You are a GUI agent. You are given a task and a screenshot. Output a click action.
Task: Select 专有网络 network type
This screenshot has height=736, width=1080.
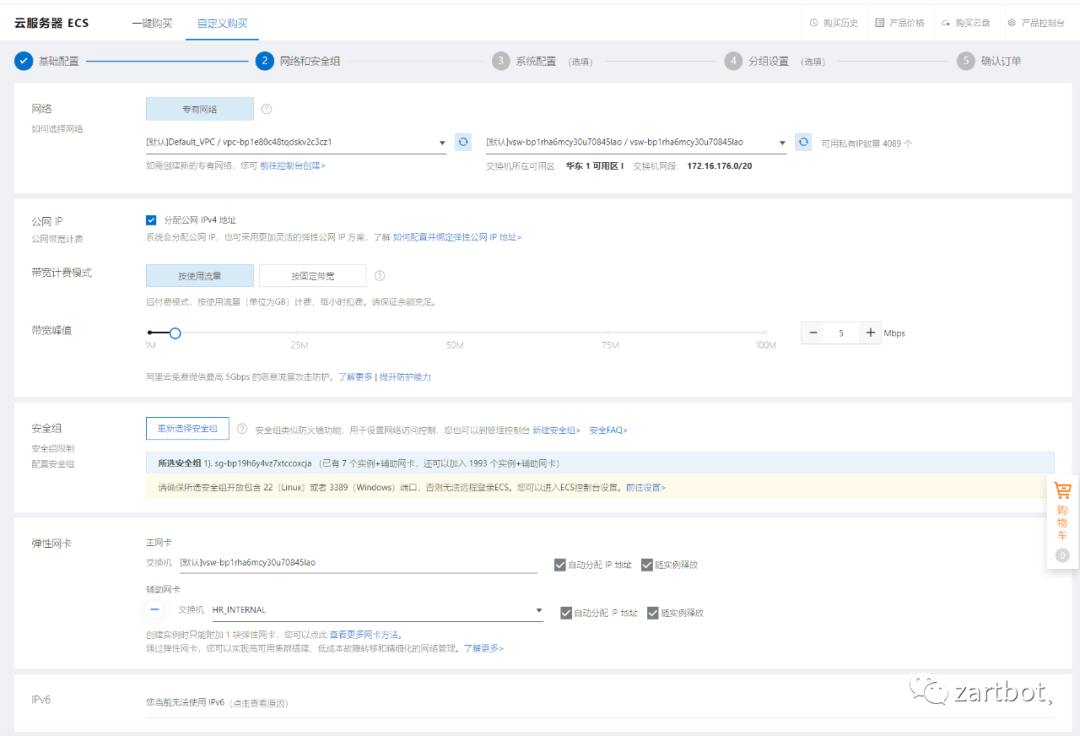pos(200,109)
